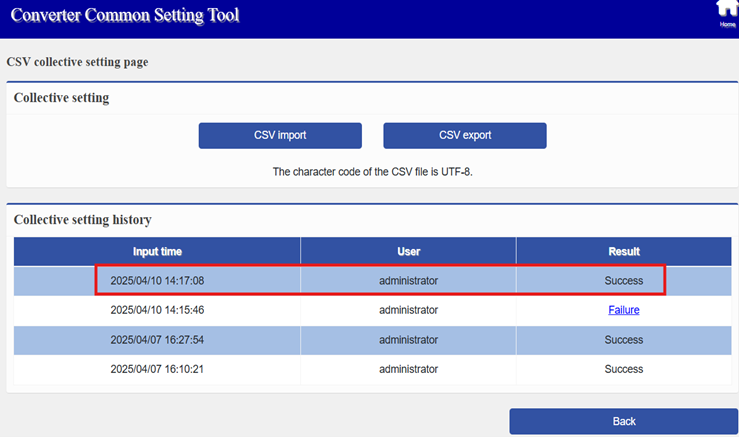
Task: Open the Failure result link
Action: [623, 310]
